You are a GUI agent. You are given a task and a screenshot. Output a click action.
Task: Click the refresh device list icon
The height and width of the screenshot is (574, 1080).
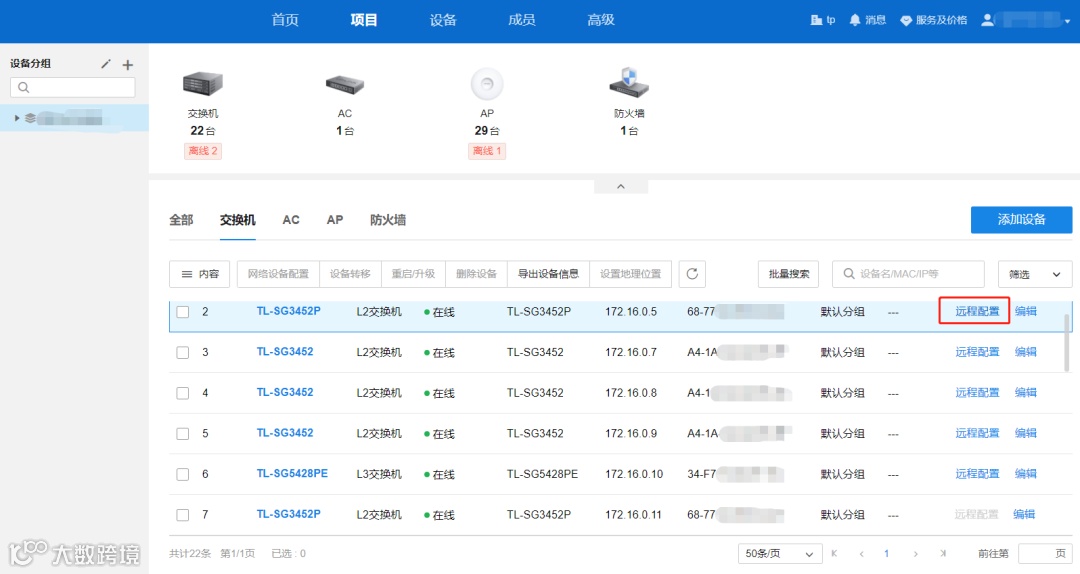click(x=692, y=274)
